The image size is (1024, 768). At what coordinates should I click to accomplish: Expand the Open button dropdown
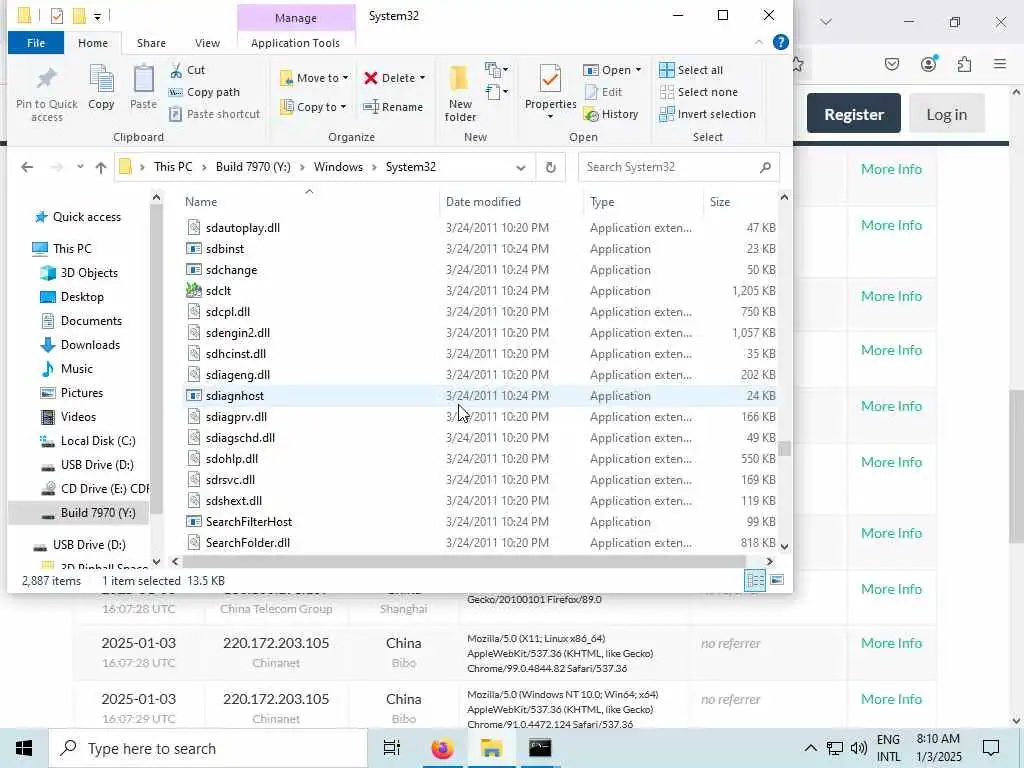638,70
